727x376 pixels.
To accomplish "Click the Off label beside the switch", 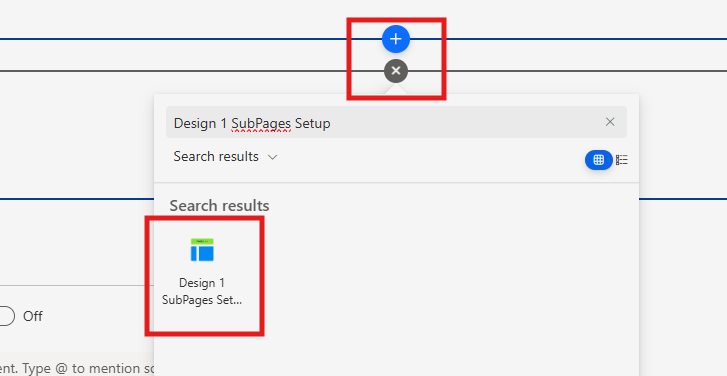I will 33,316.
